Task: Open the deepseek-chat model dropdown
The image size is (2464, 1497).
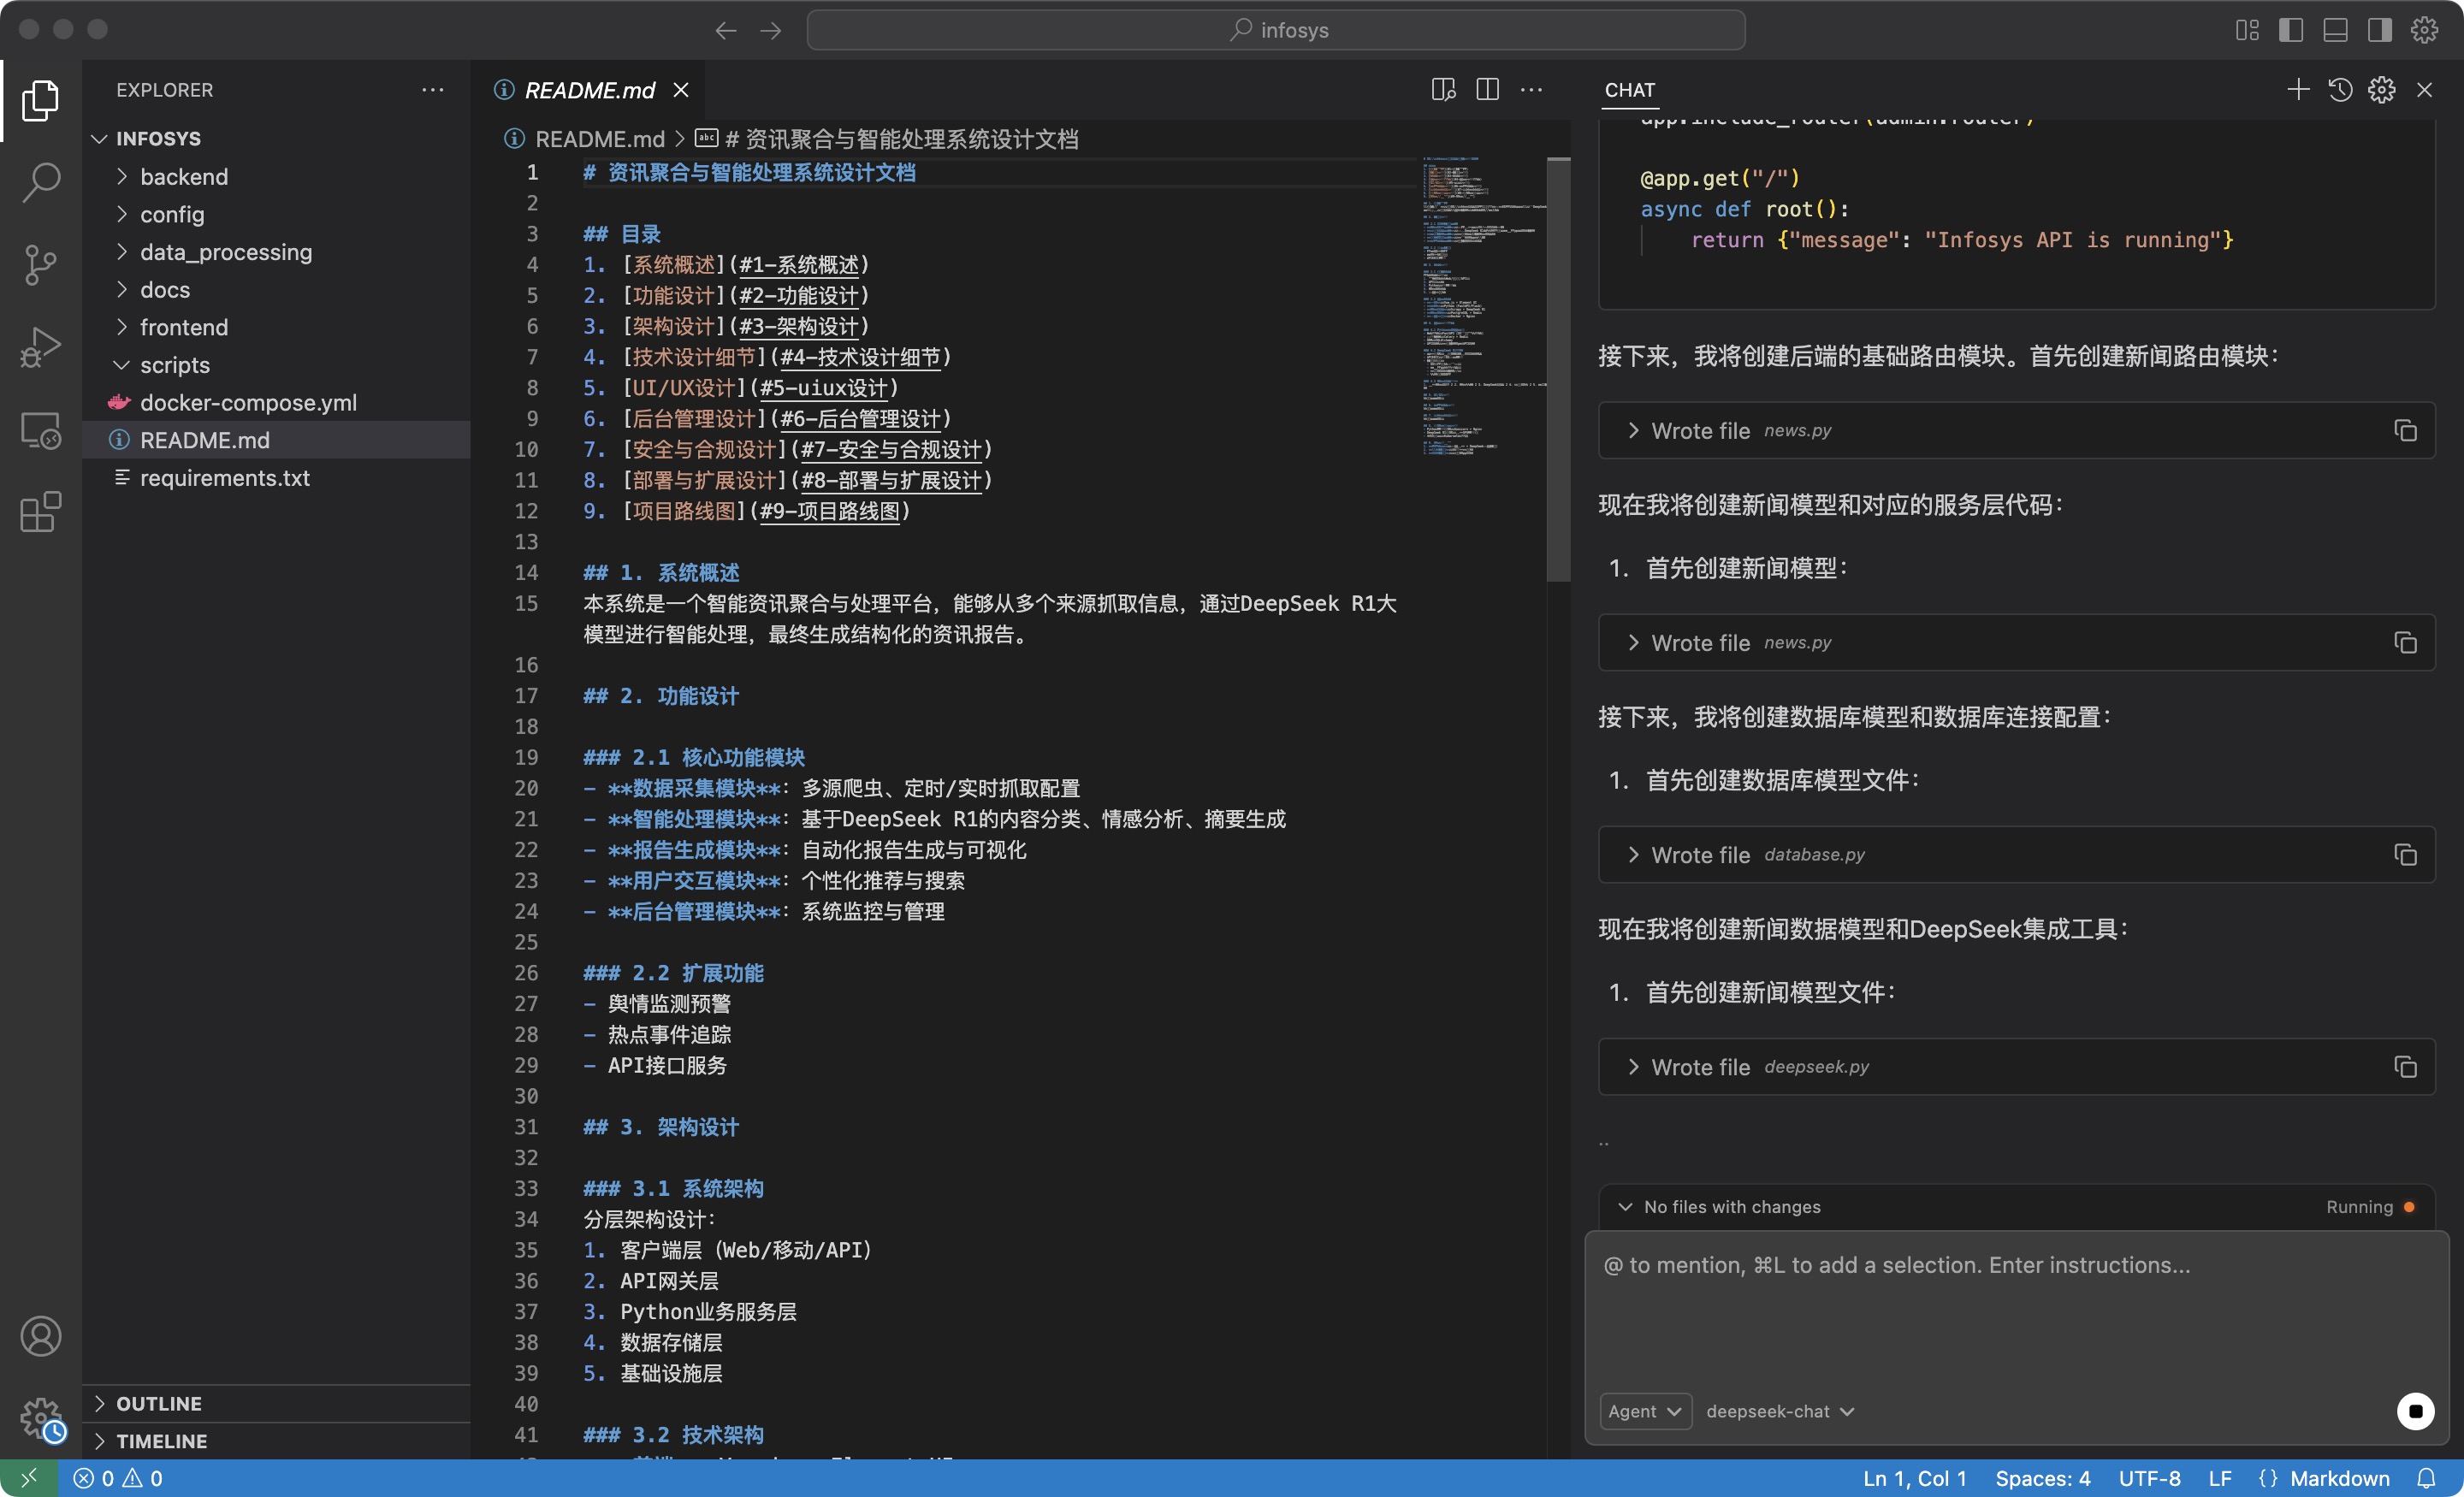Action: [x=1780, y=1411]
